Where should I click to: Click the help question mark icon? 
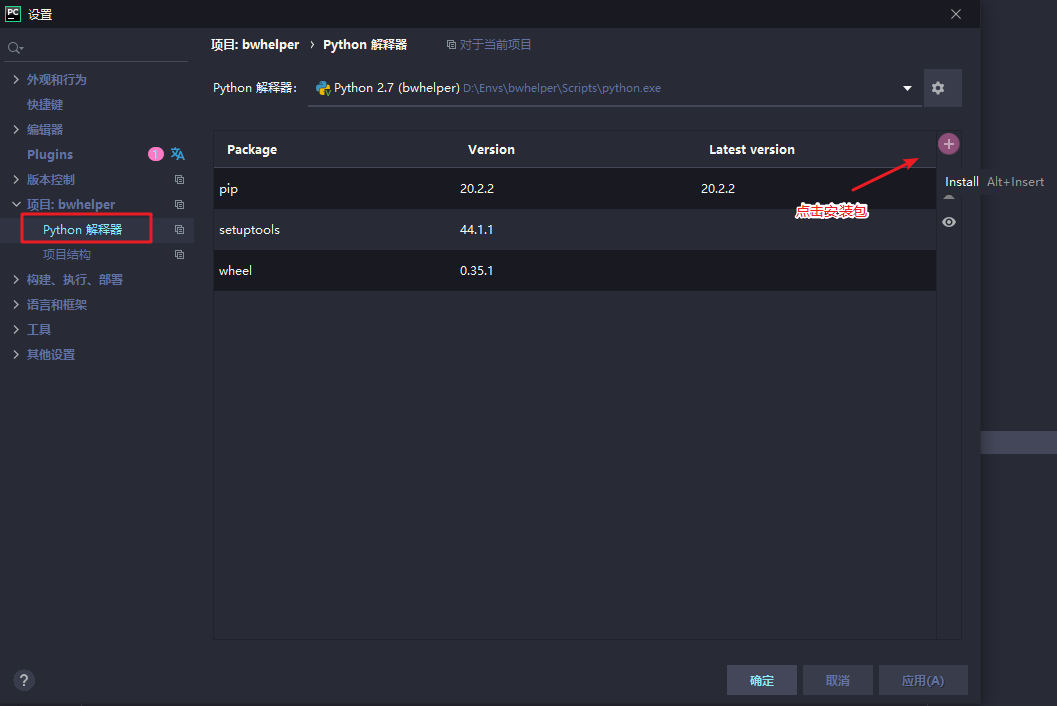(25, 680)
